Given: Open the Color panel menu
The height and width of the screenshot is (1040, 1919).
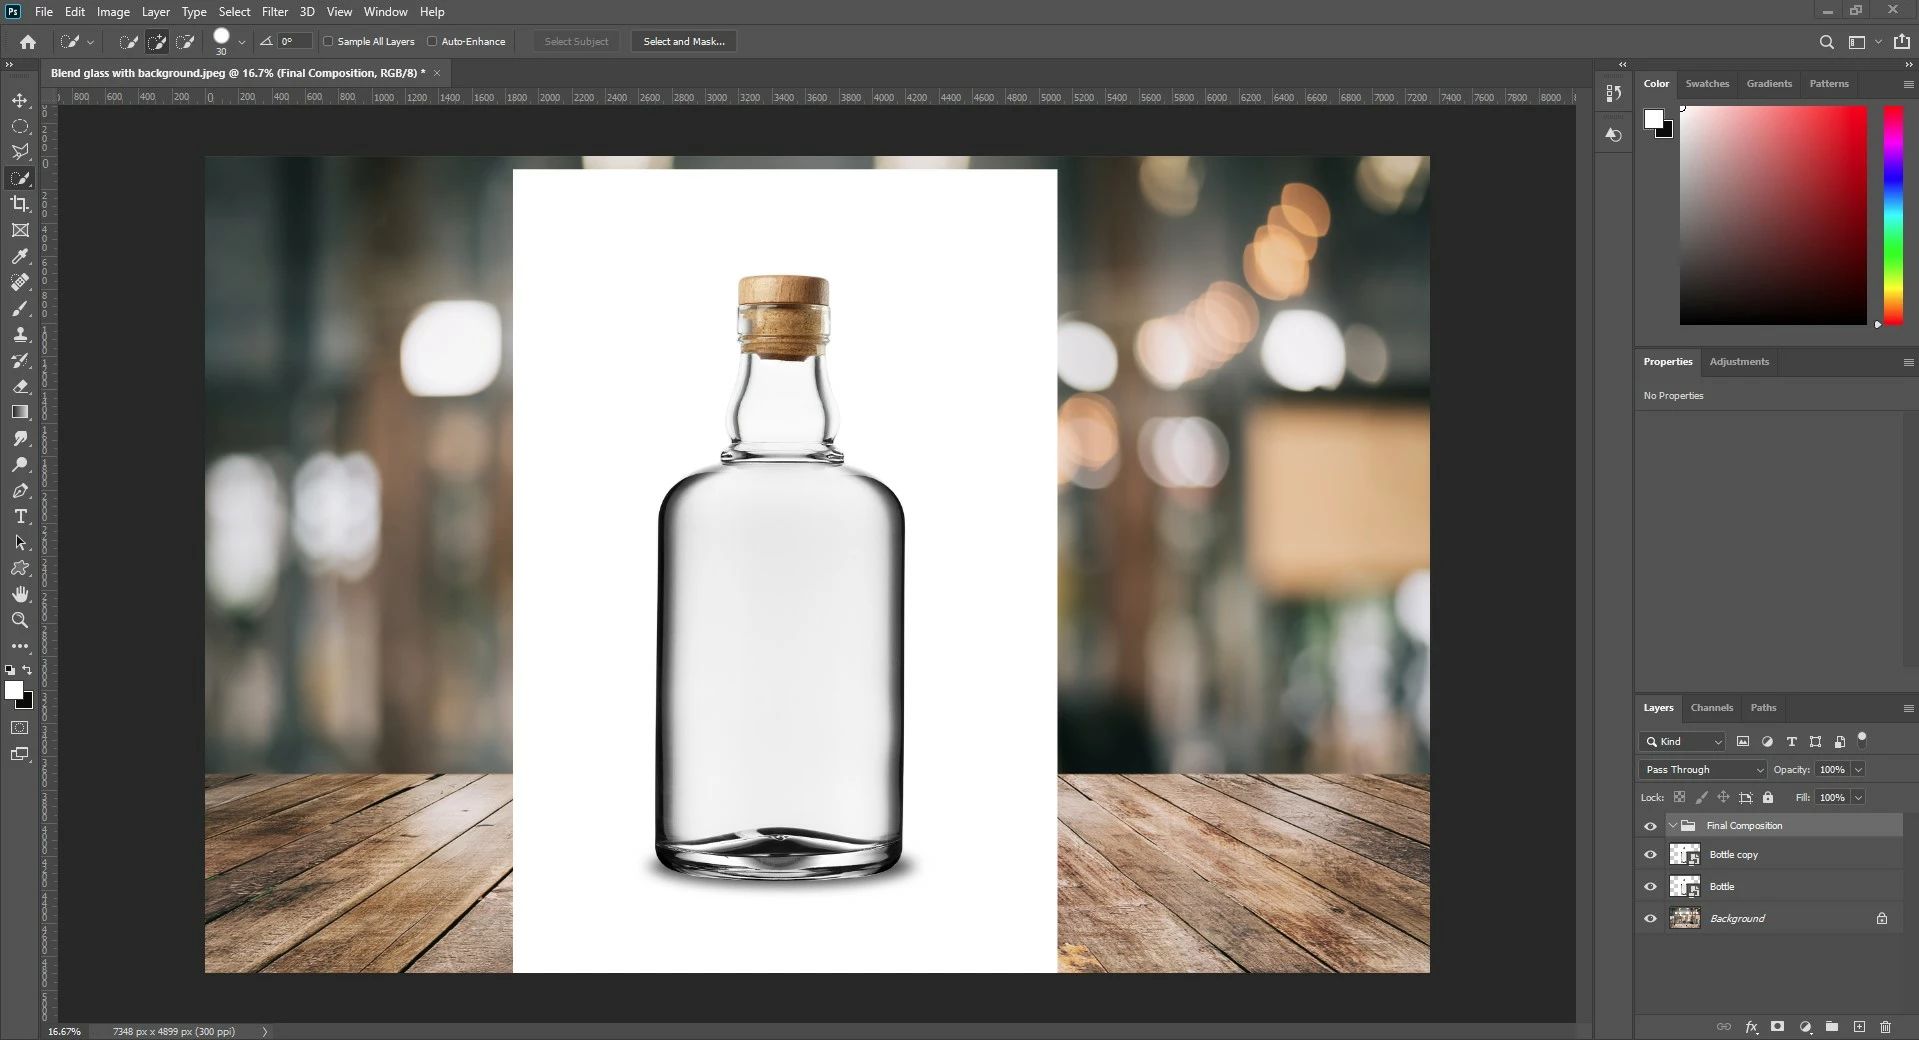Looking at the screenshot, I should [1908, 84].
